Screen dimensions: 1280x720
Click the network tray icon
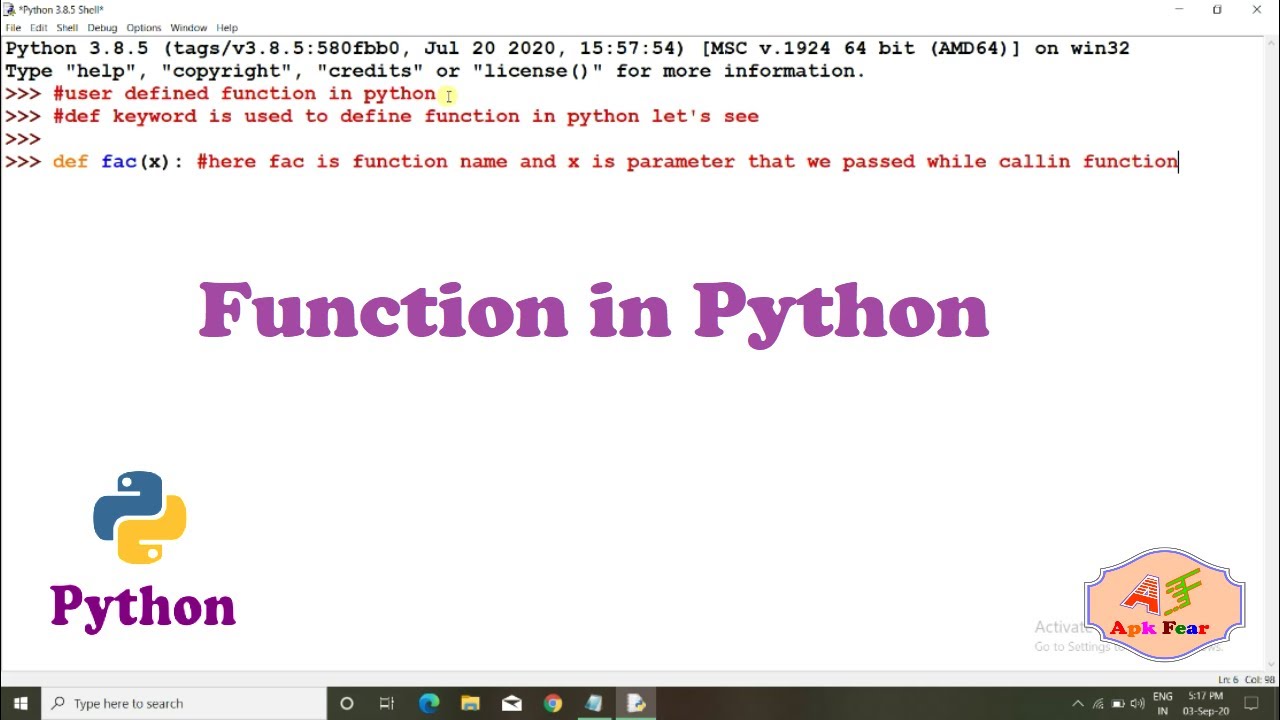click(1098, 704)
